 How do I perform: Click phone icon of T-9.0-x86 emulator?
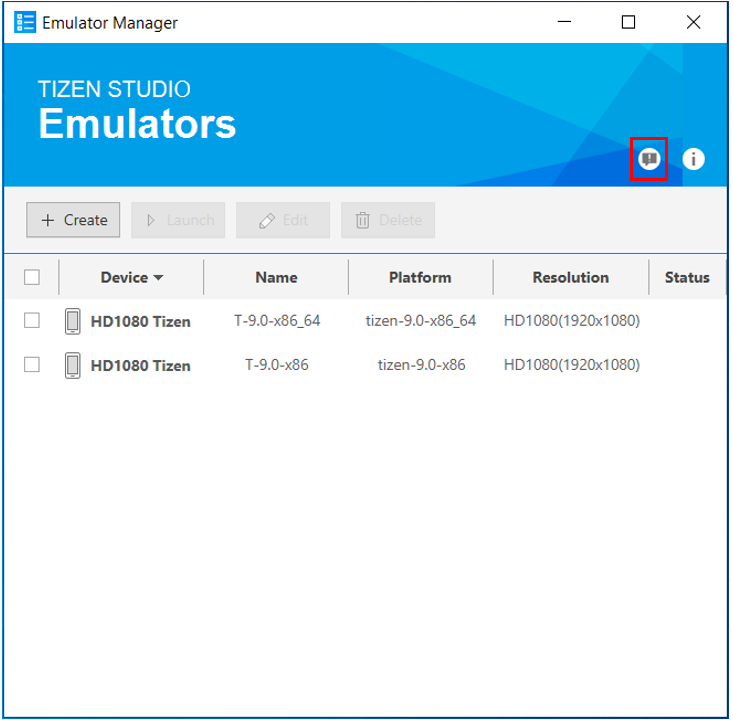pyautogui.click(x=73, y=365)
